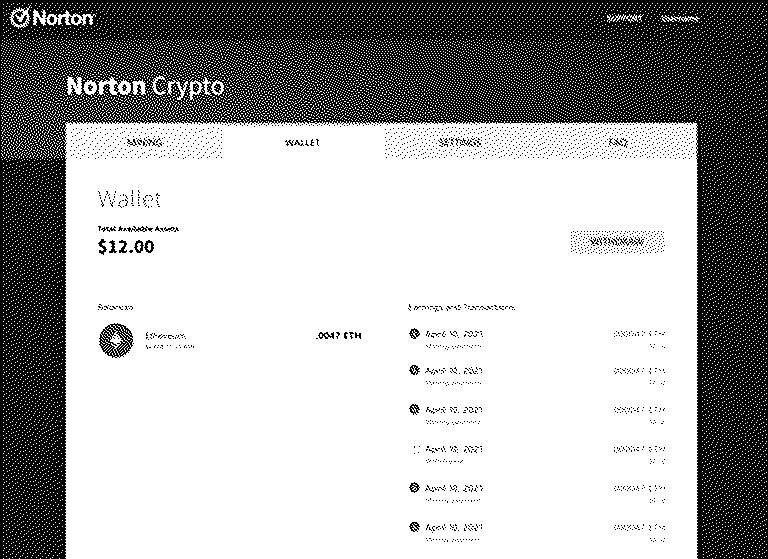Click the first link in the top-right header
This screenshot has height=559, width=768.
click(x=624, y=19)
